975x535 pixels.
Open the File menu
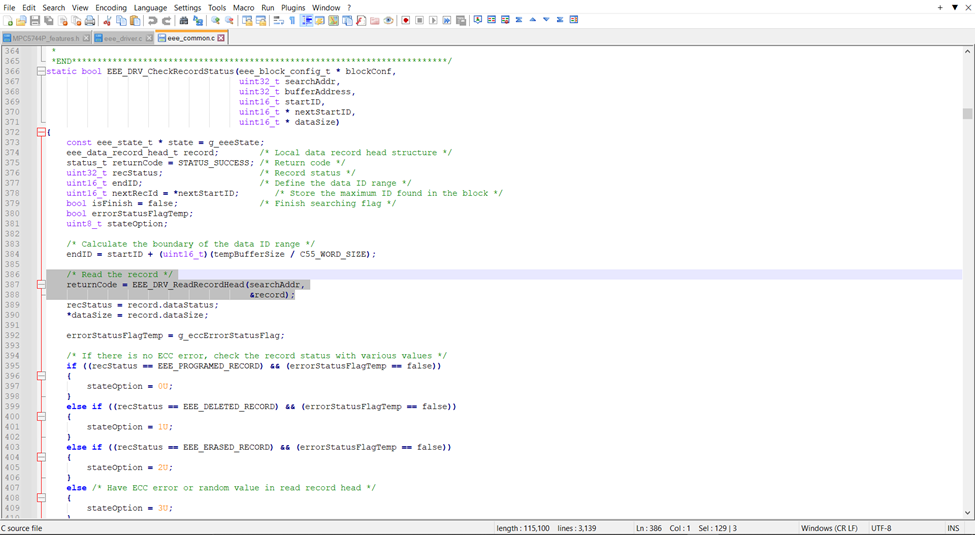(x=9, y=7)
